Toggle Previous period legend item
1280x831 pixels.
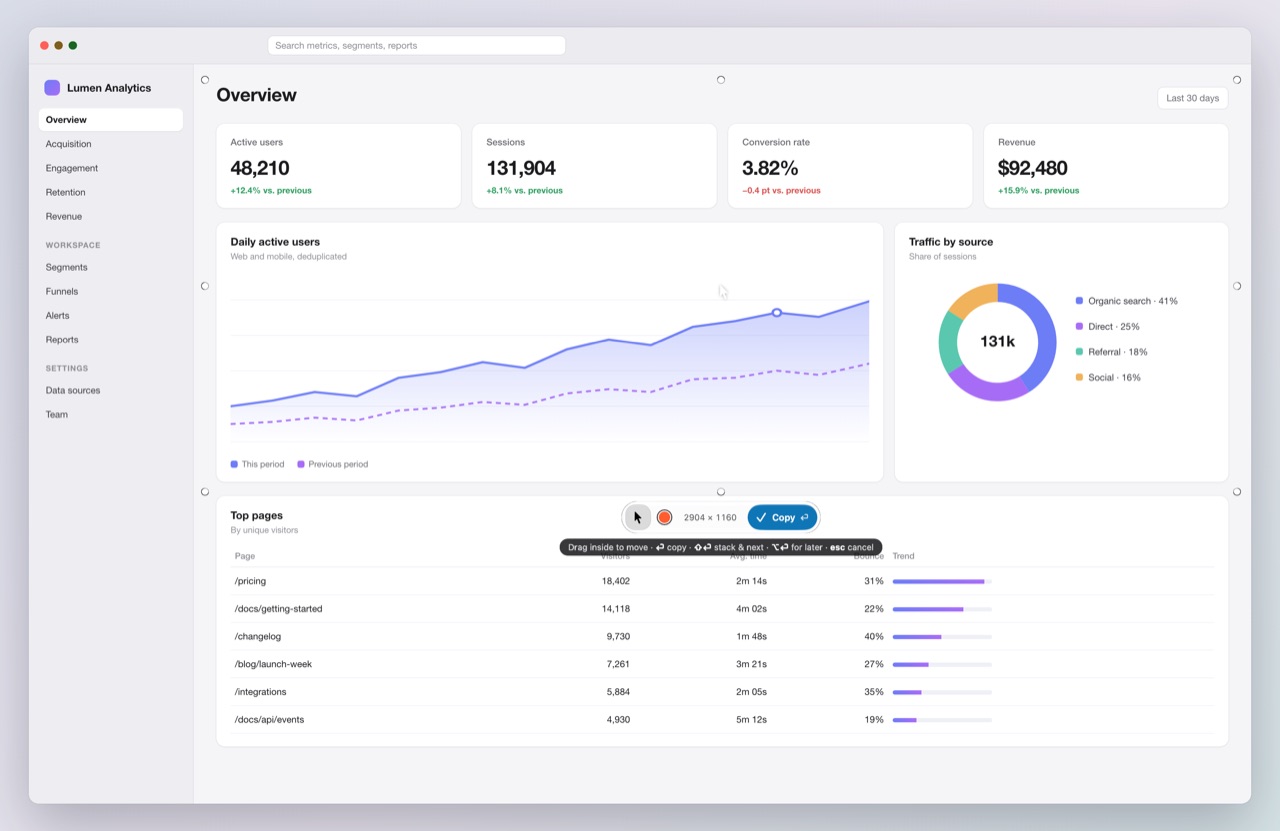coord(333,464)
